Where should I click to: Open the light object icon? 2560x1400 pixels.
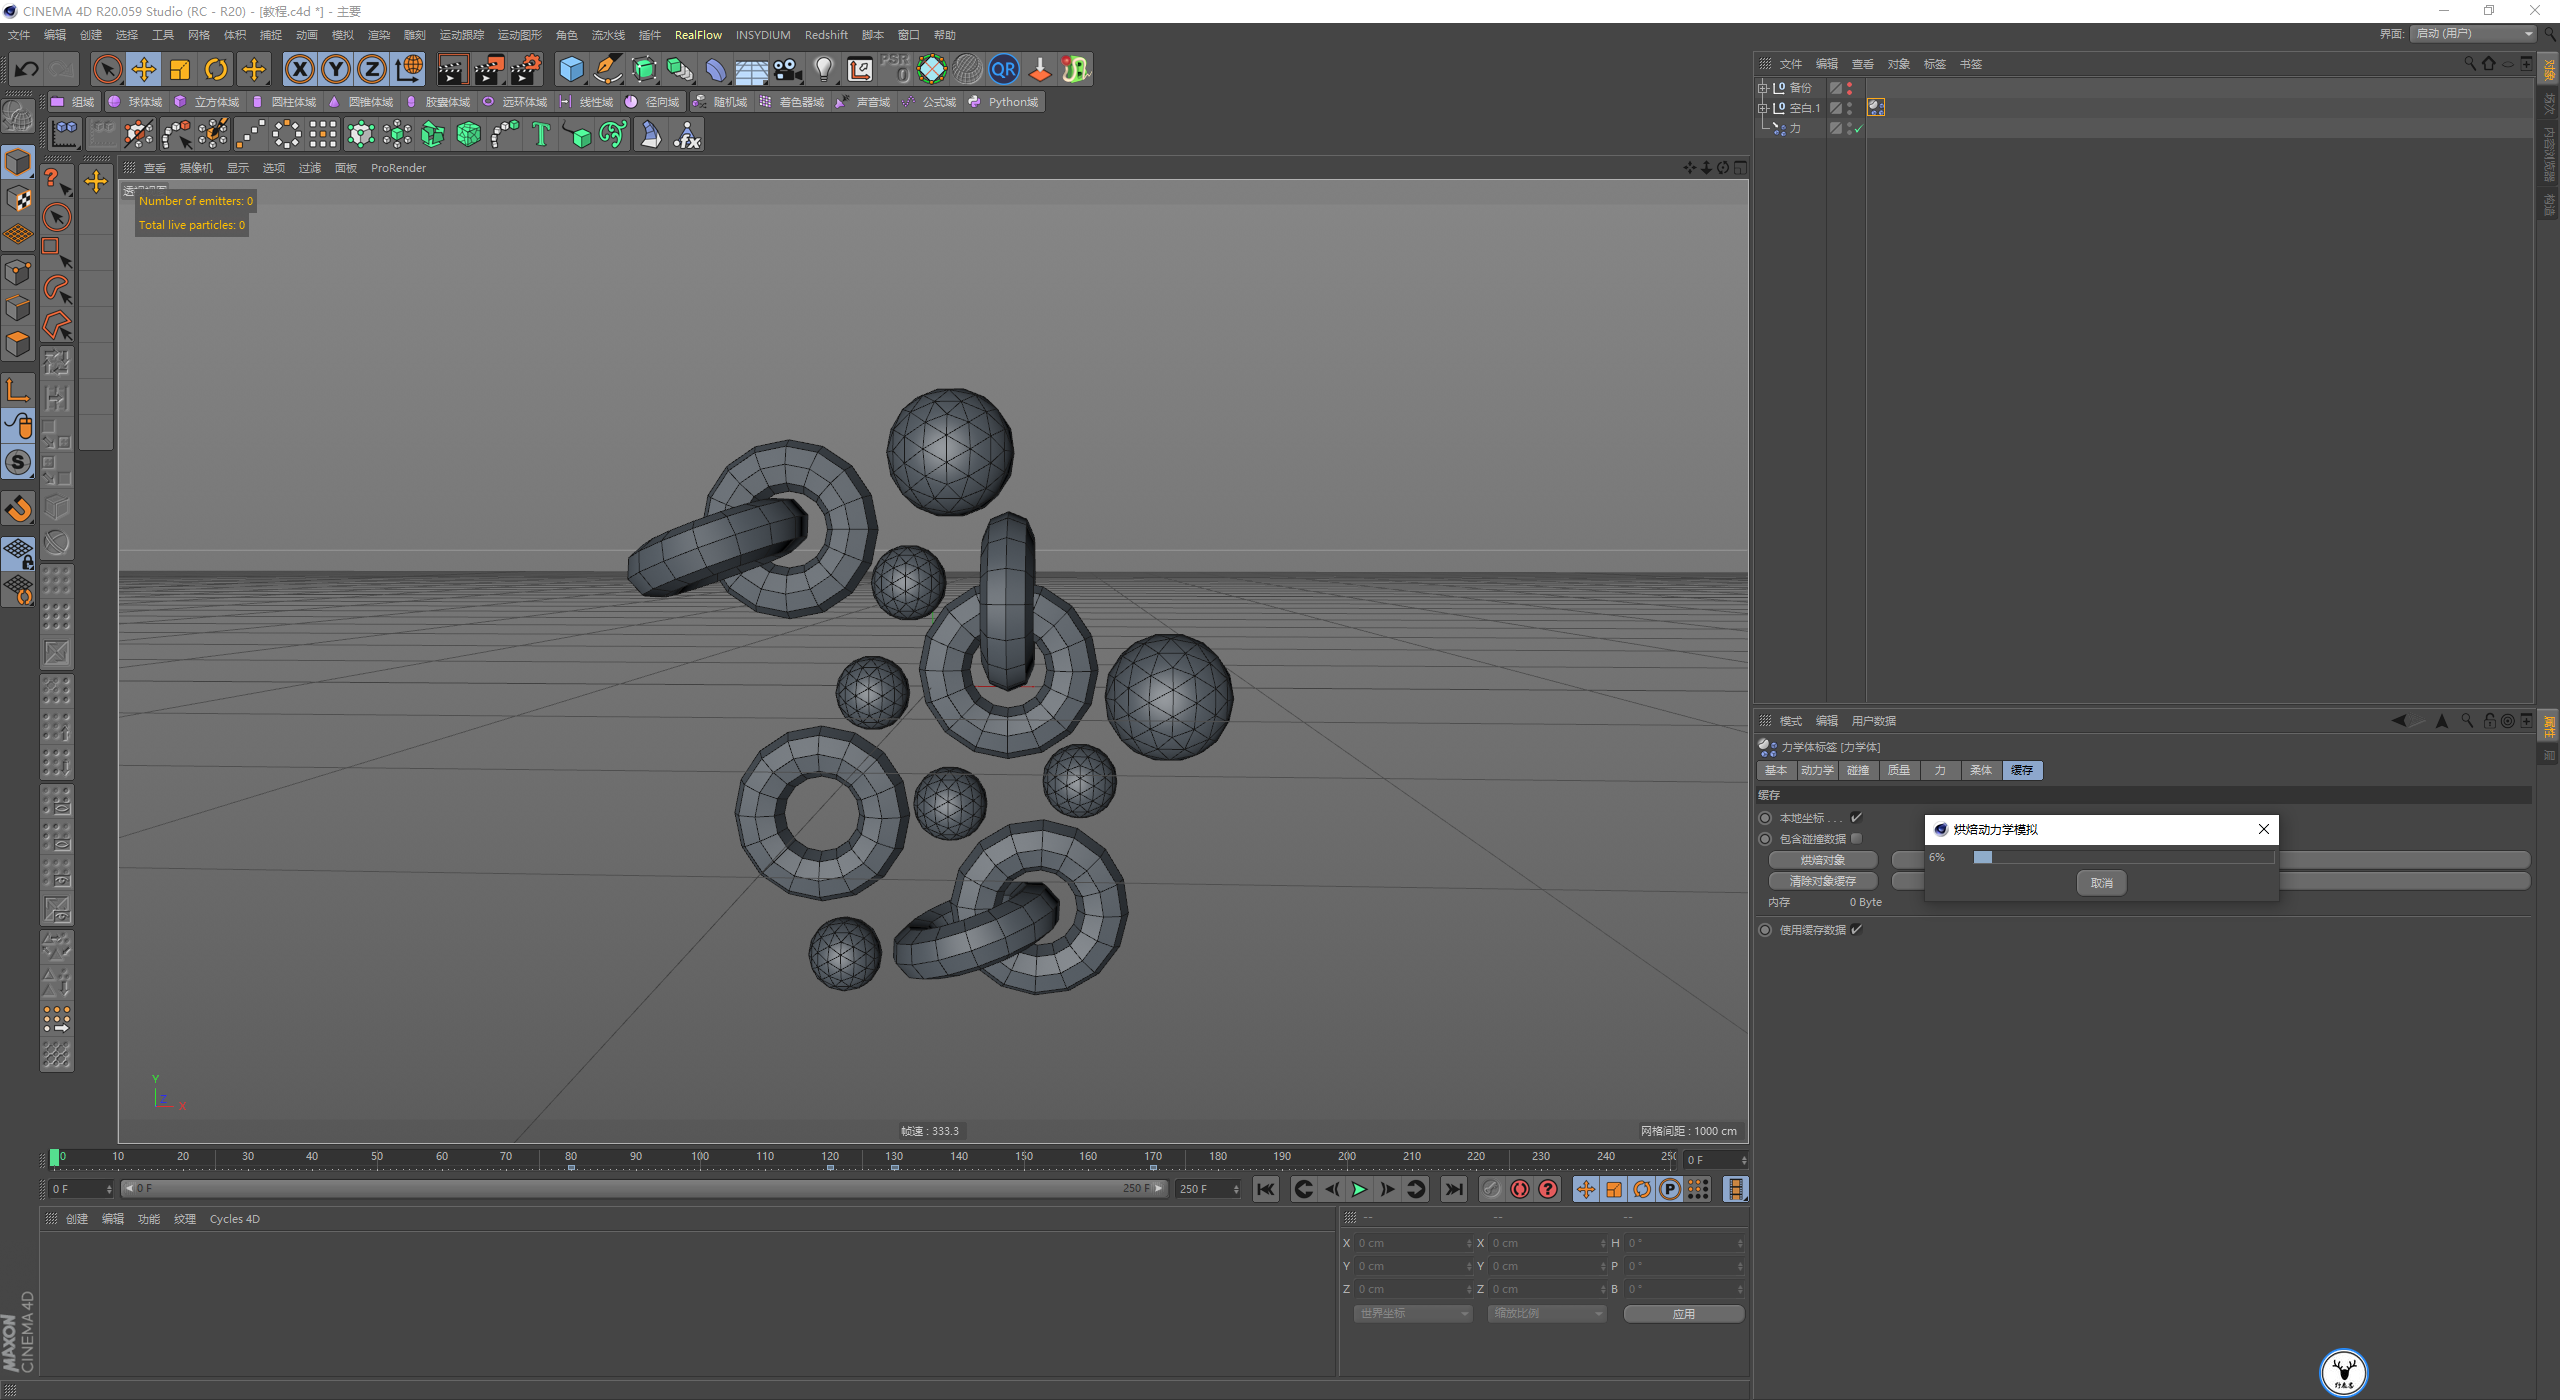pos(823,69)
